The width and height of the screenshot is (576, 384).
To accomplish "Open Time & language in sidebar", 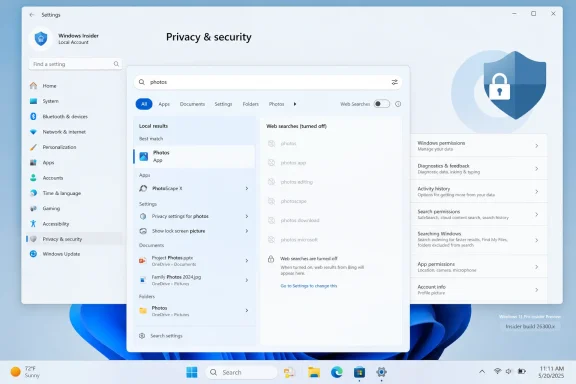I will 75,193.
